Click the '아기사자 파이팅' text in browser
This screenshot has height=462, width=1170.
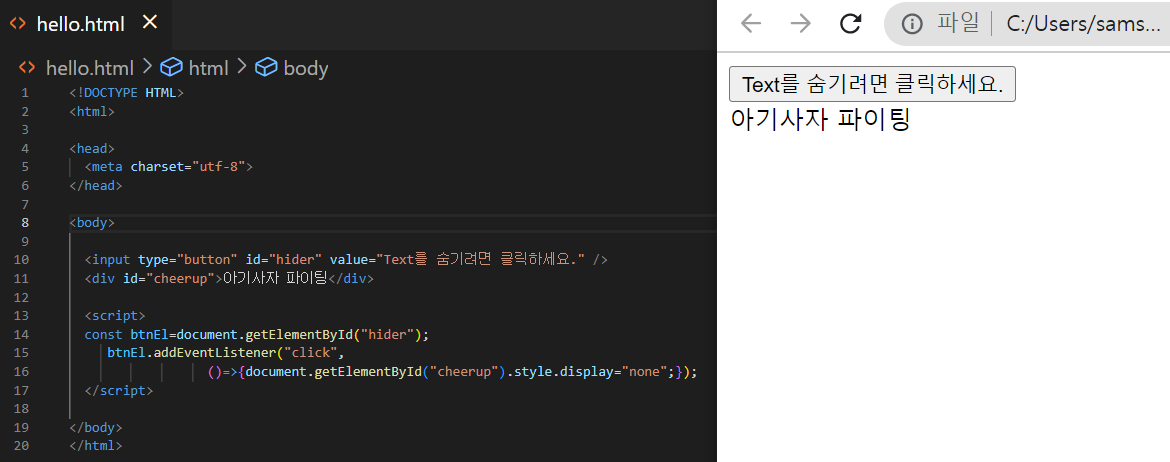pyautogui.click(x=820, y=119)
